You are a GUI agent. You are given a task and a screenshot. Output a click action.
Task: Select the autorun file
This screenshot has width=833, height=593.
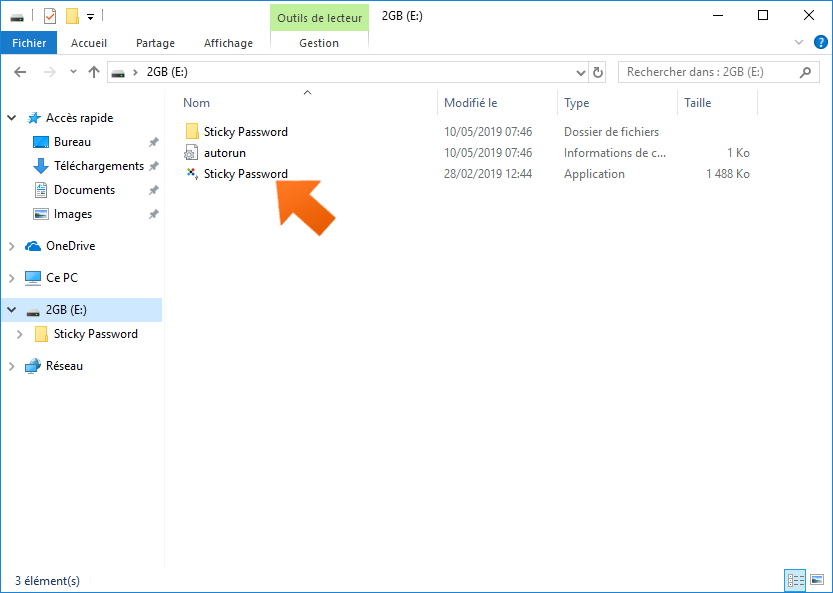coord(225,153)
